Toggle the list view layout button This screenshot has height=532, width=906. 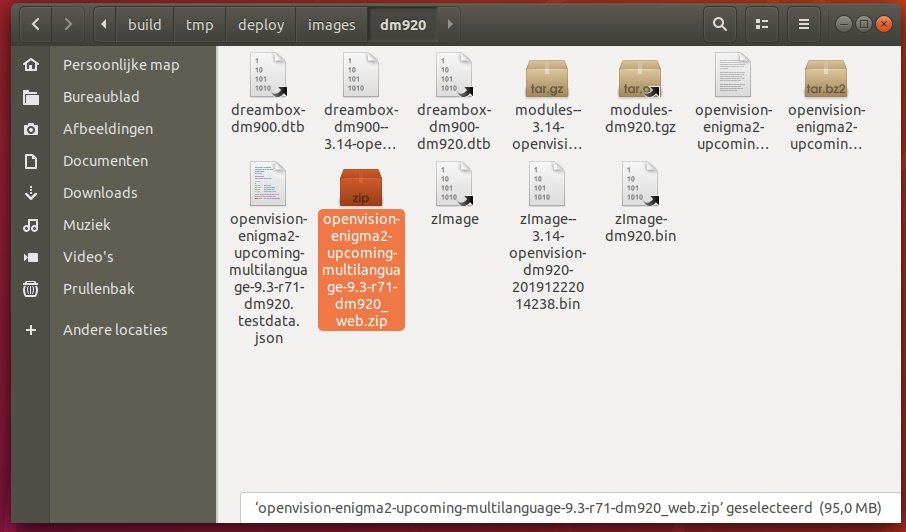point(762,24)
